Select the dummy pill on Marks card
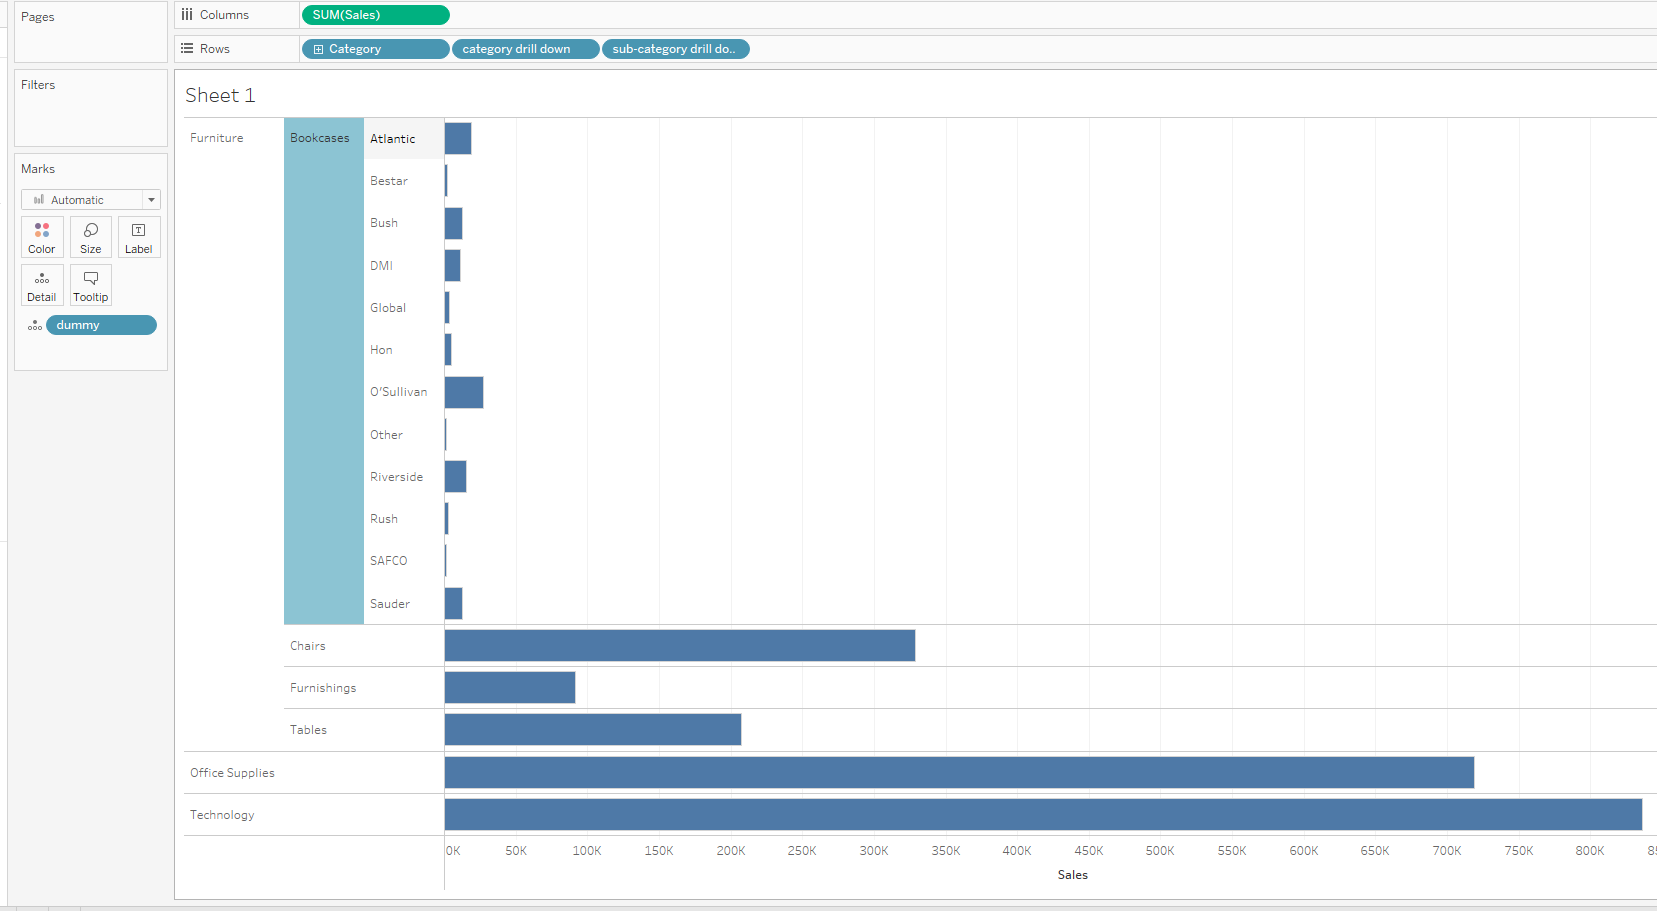 point(101,325)
